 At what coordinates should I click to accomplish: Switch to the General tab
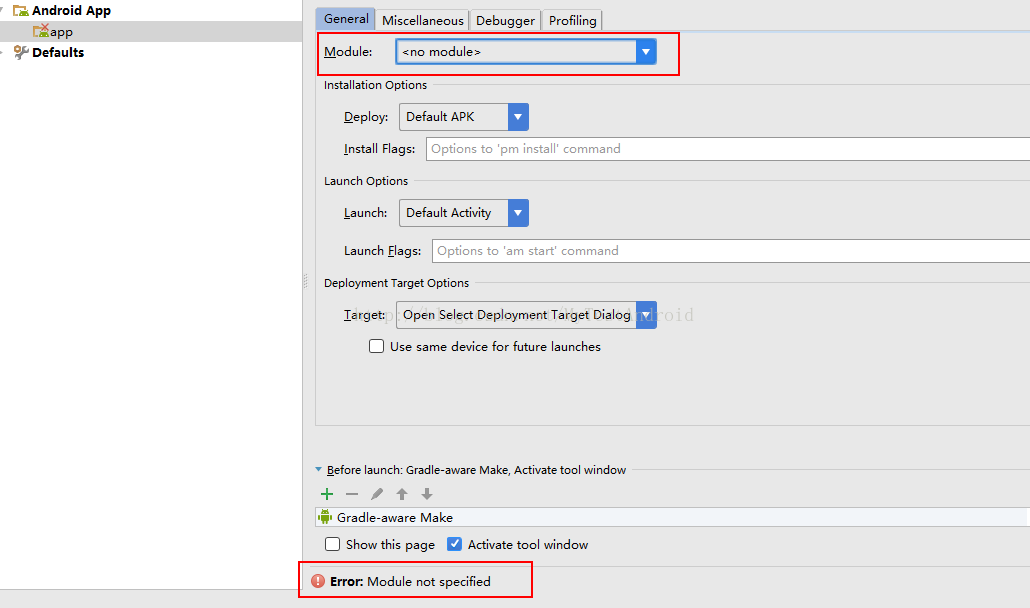click(x=346, y=19)
